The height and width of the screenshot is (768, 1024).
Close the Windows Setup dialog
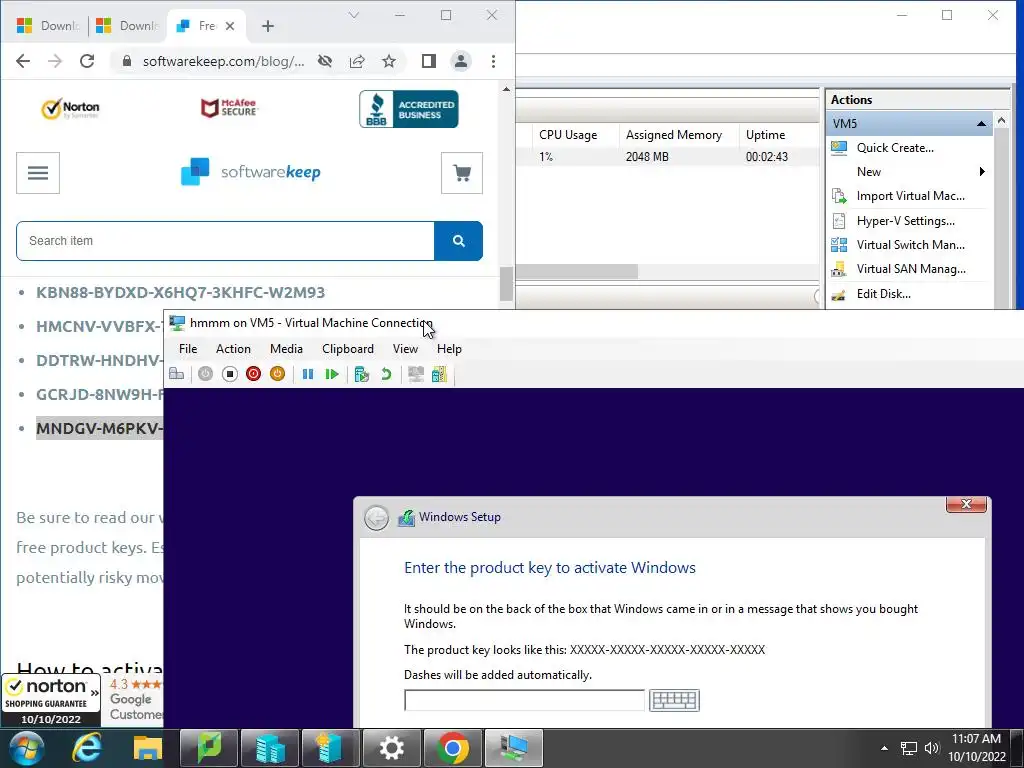[x=966, y=504]
